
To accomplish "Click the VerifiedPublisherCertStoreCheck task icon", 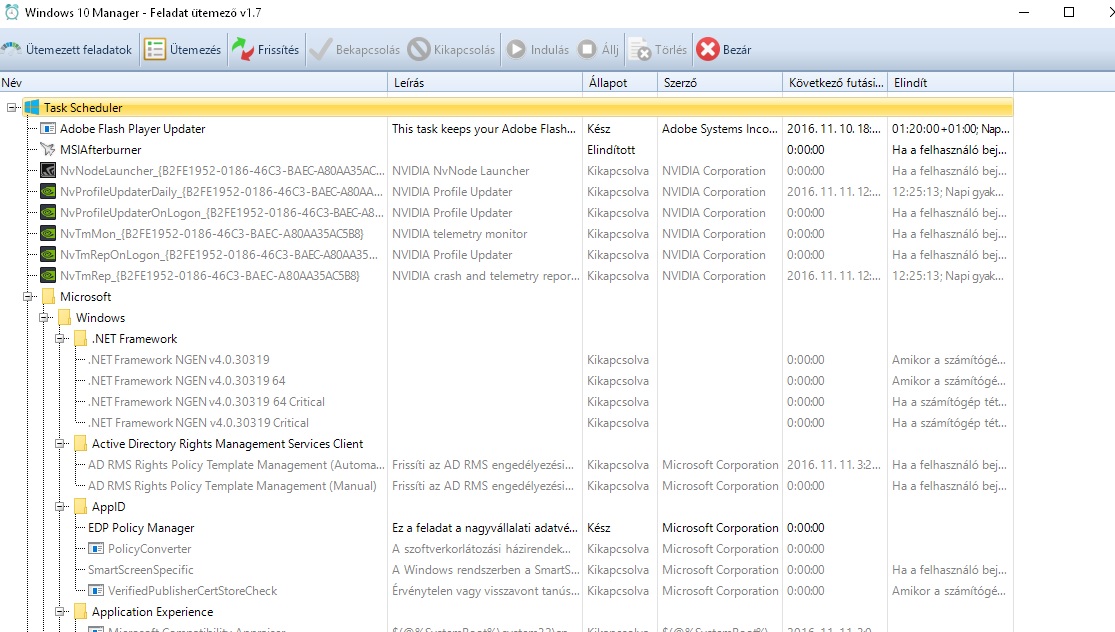I will coord(96,591).
